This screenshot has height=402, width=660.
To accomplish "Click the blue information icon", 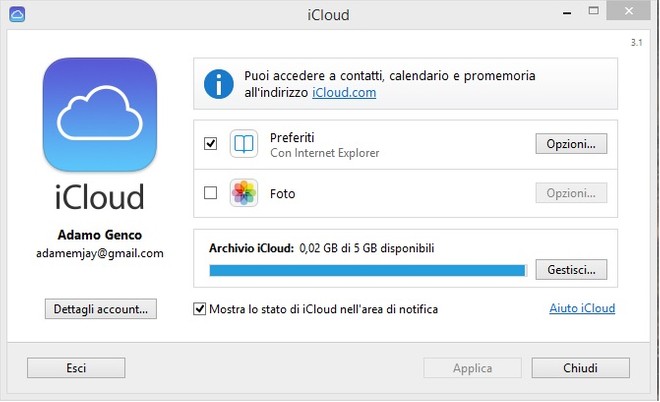I will click(218, 84).
